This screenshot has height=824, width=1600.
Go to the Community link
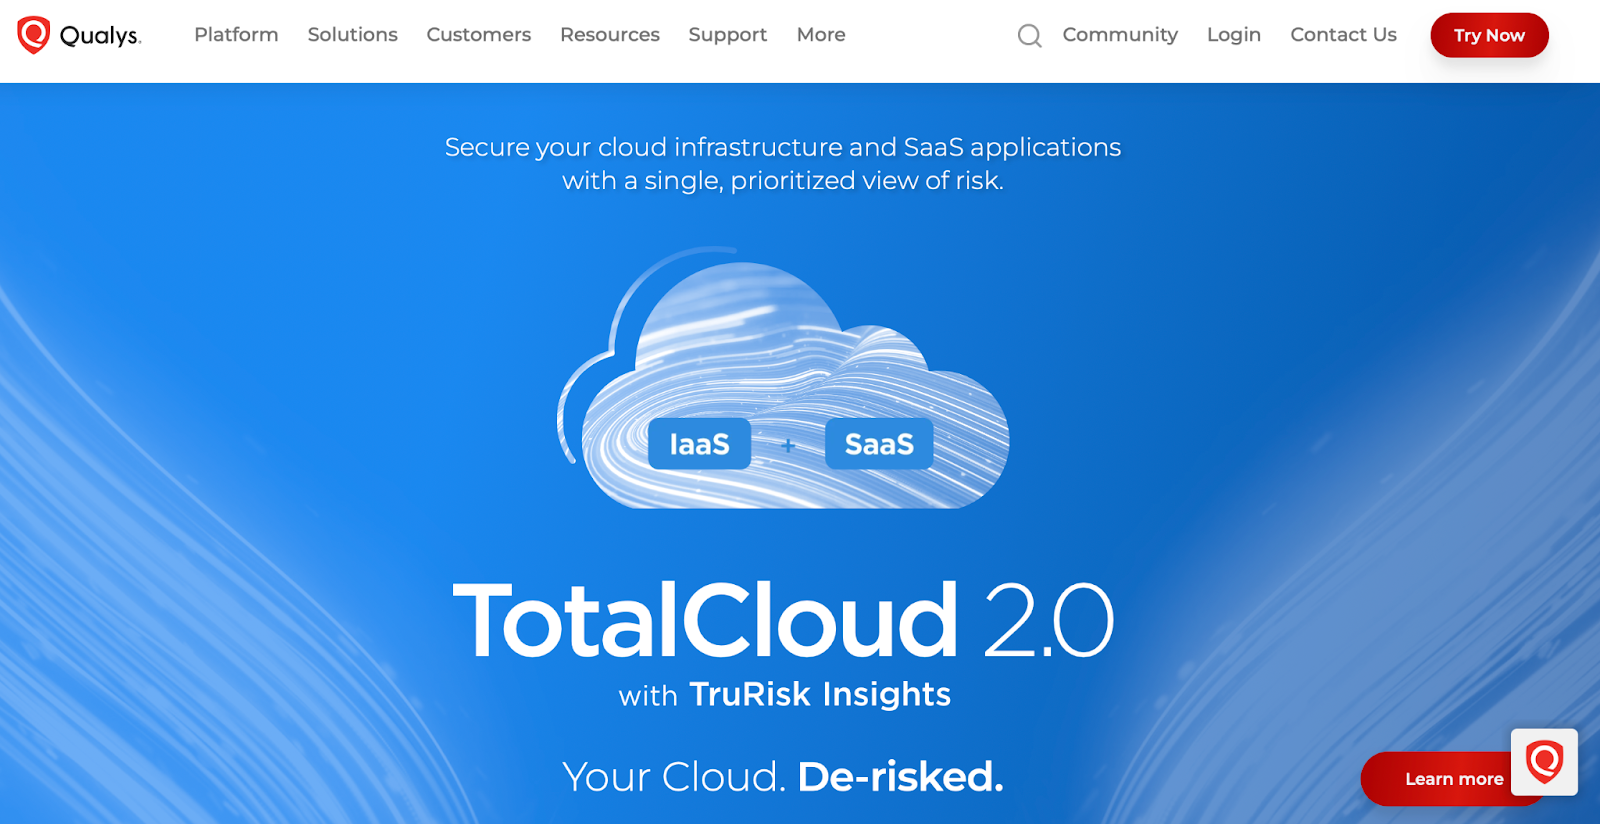(x=1120, y=35)
